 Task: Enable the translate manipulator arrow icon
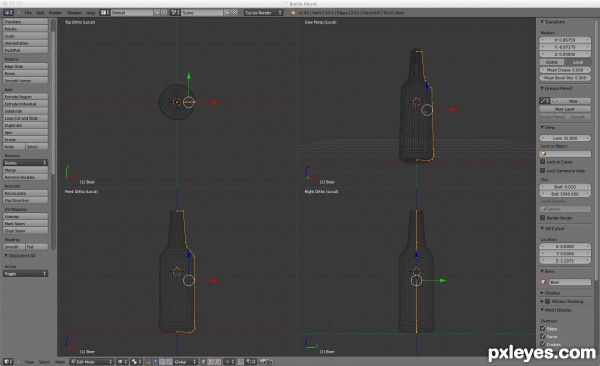coord(155,361)
